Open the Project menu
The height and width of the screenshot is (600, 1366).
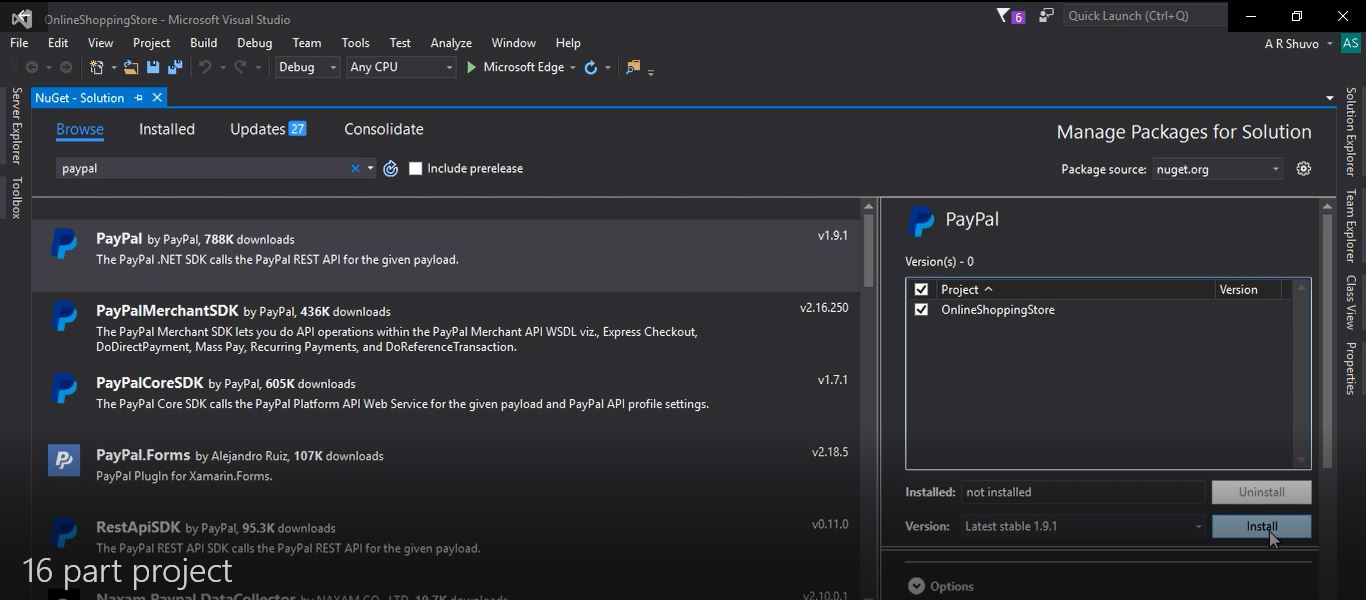(151, 43)
